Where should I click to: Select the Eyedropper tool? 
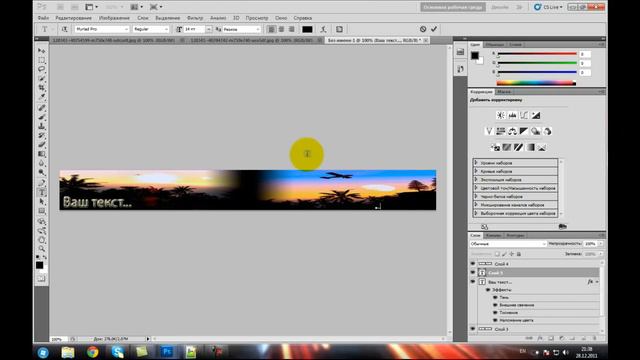click(x=42, y=97)
